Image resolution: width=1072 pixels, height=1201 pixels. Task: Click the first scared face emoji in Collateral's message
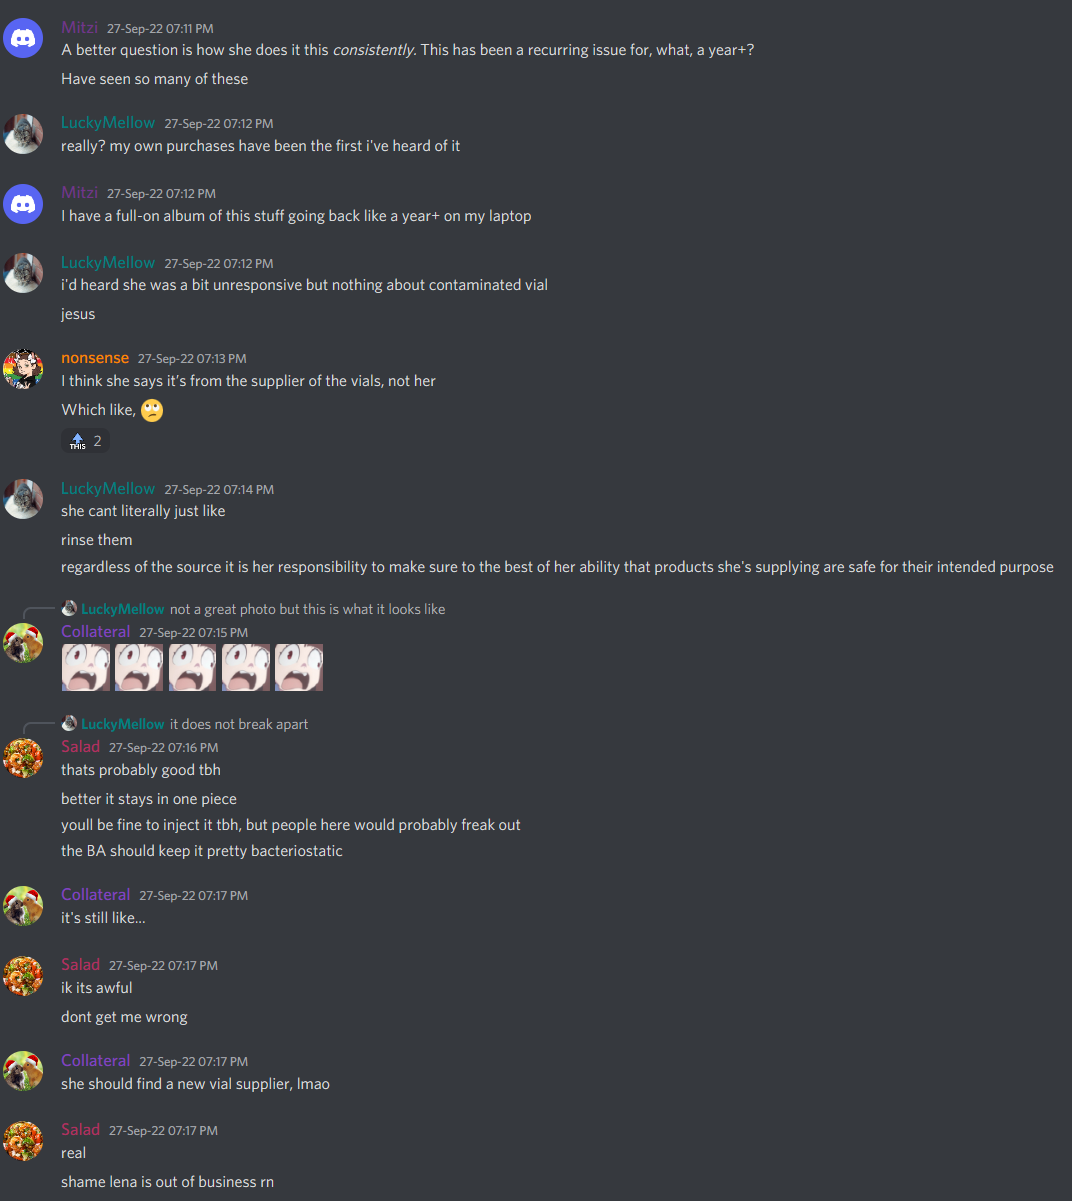click(x=86, y=667)
